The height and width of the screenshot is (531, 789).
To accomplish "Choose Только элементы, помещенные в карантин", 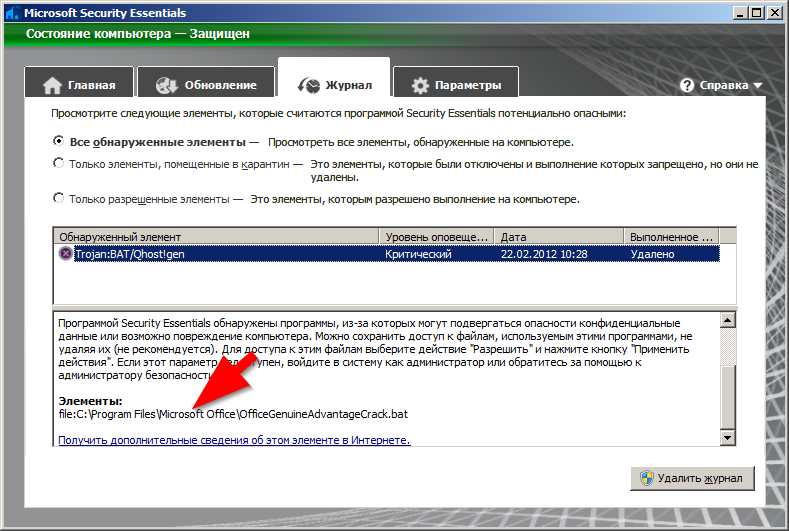I will pos(58,163).
